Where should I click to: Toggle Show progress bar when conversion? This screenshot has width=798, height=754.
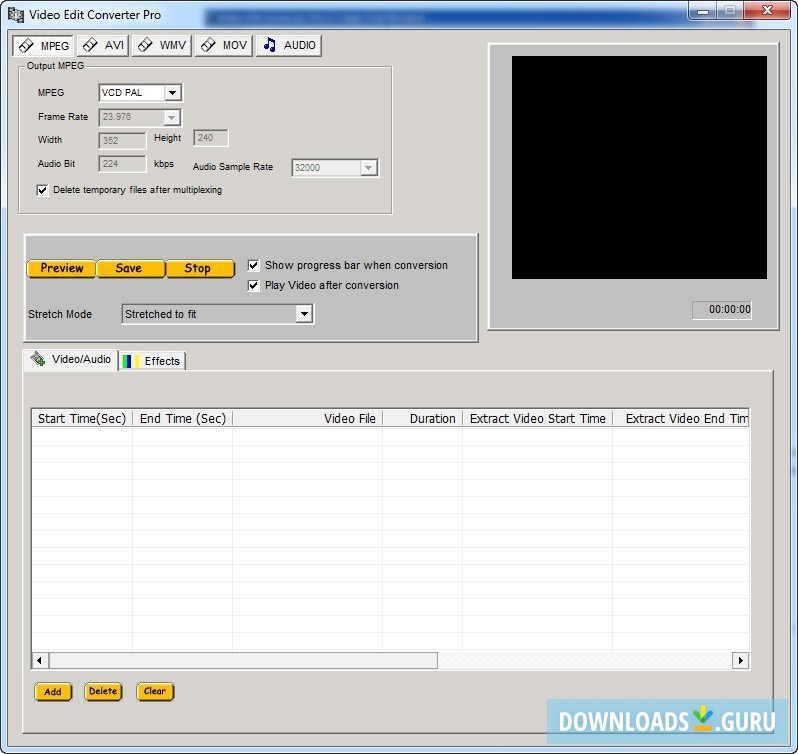coord(253,265)
